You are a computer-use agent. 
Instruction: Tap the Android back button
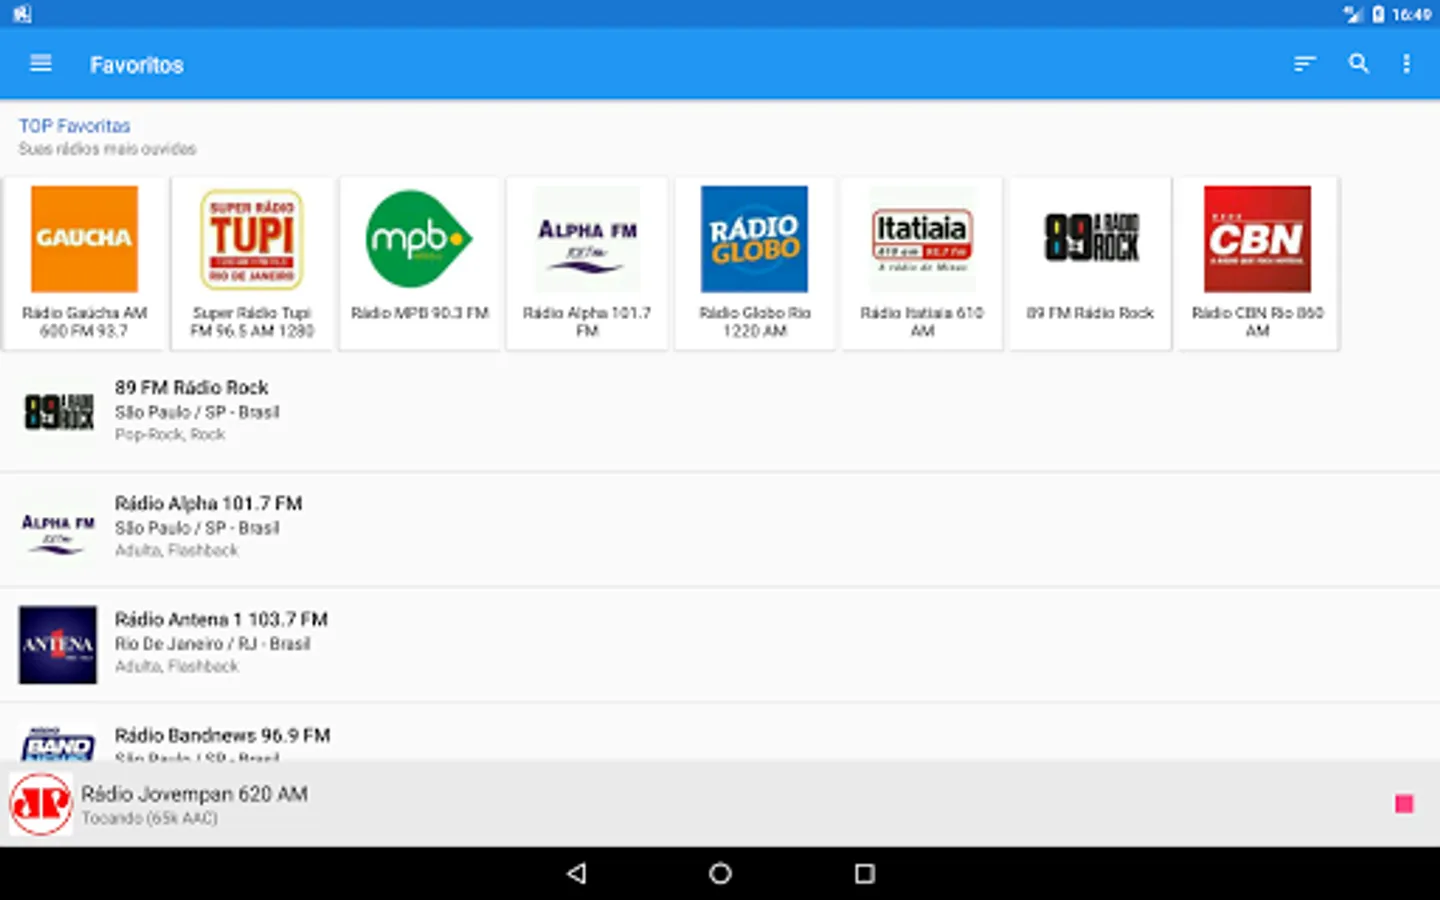point(576,873)
